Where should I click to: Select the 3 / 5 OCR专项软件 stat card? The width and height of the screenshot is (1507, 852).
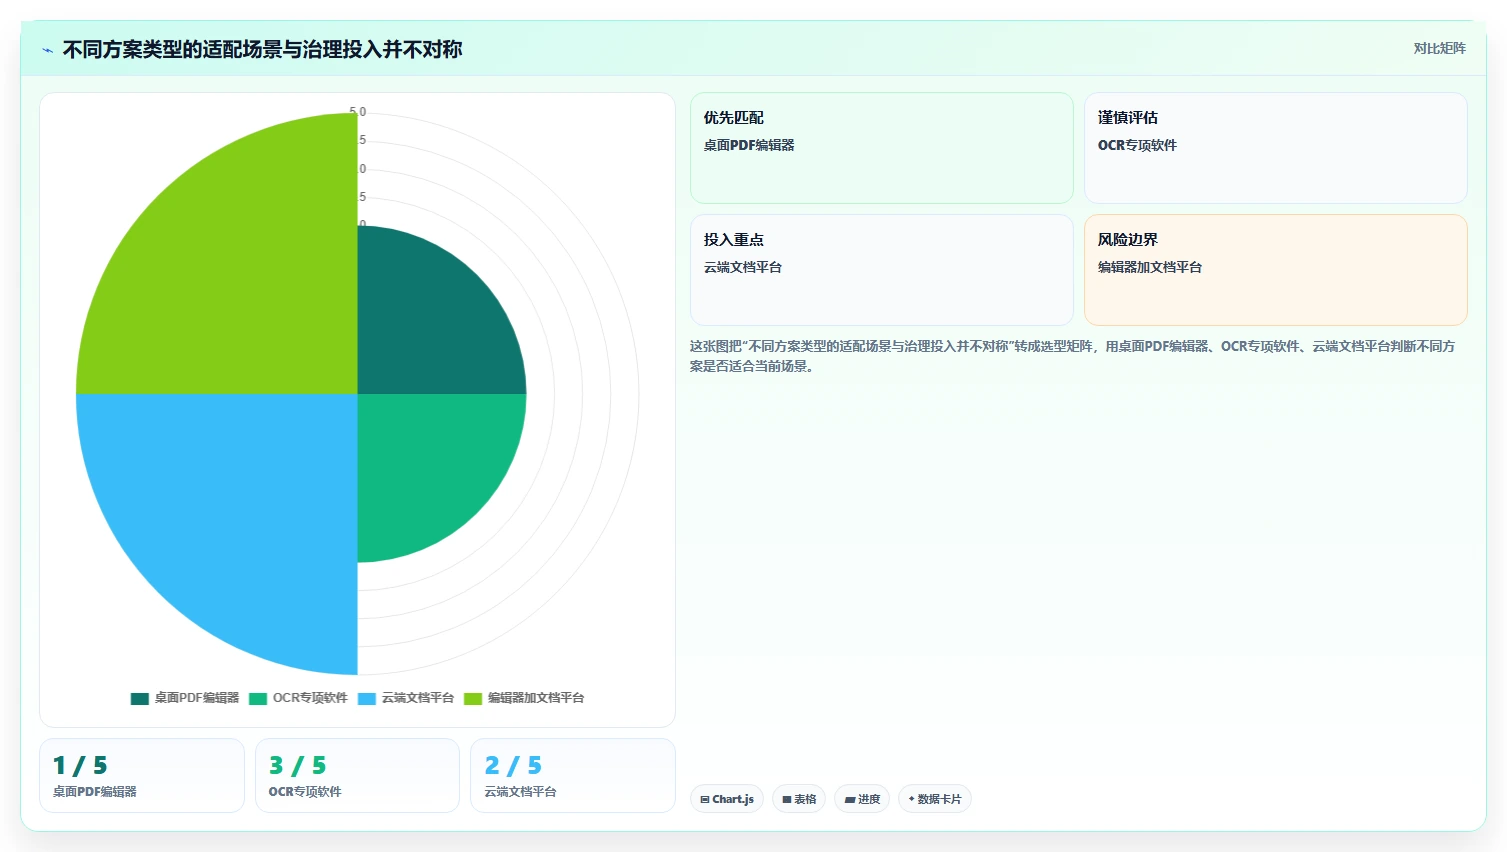[357, 776]
